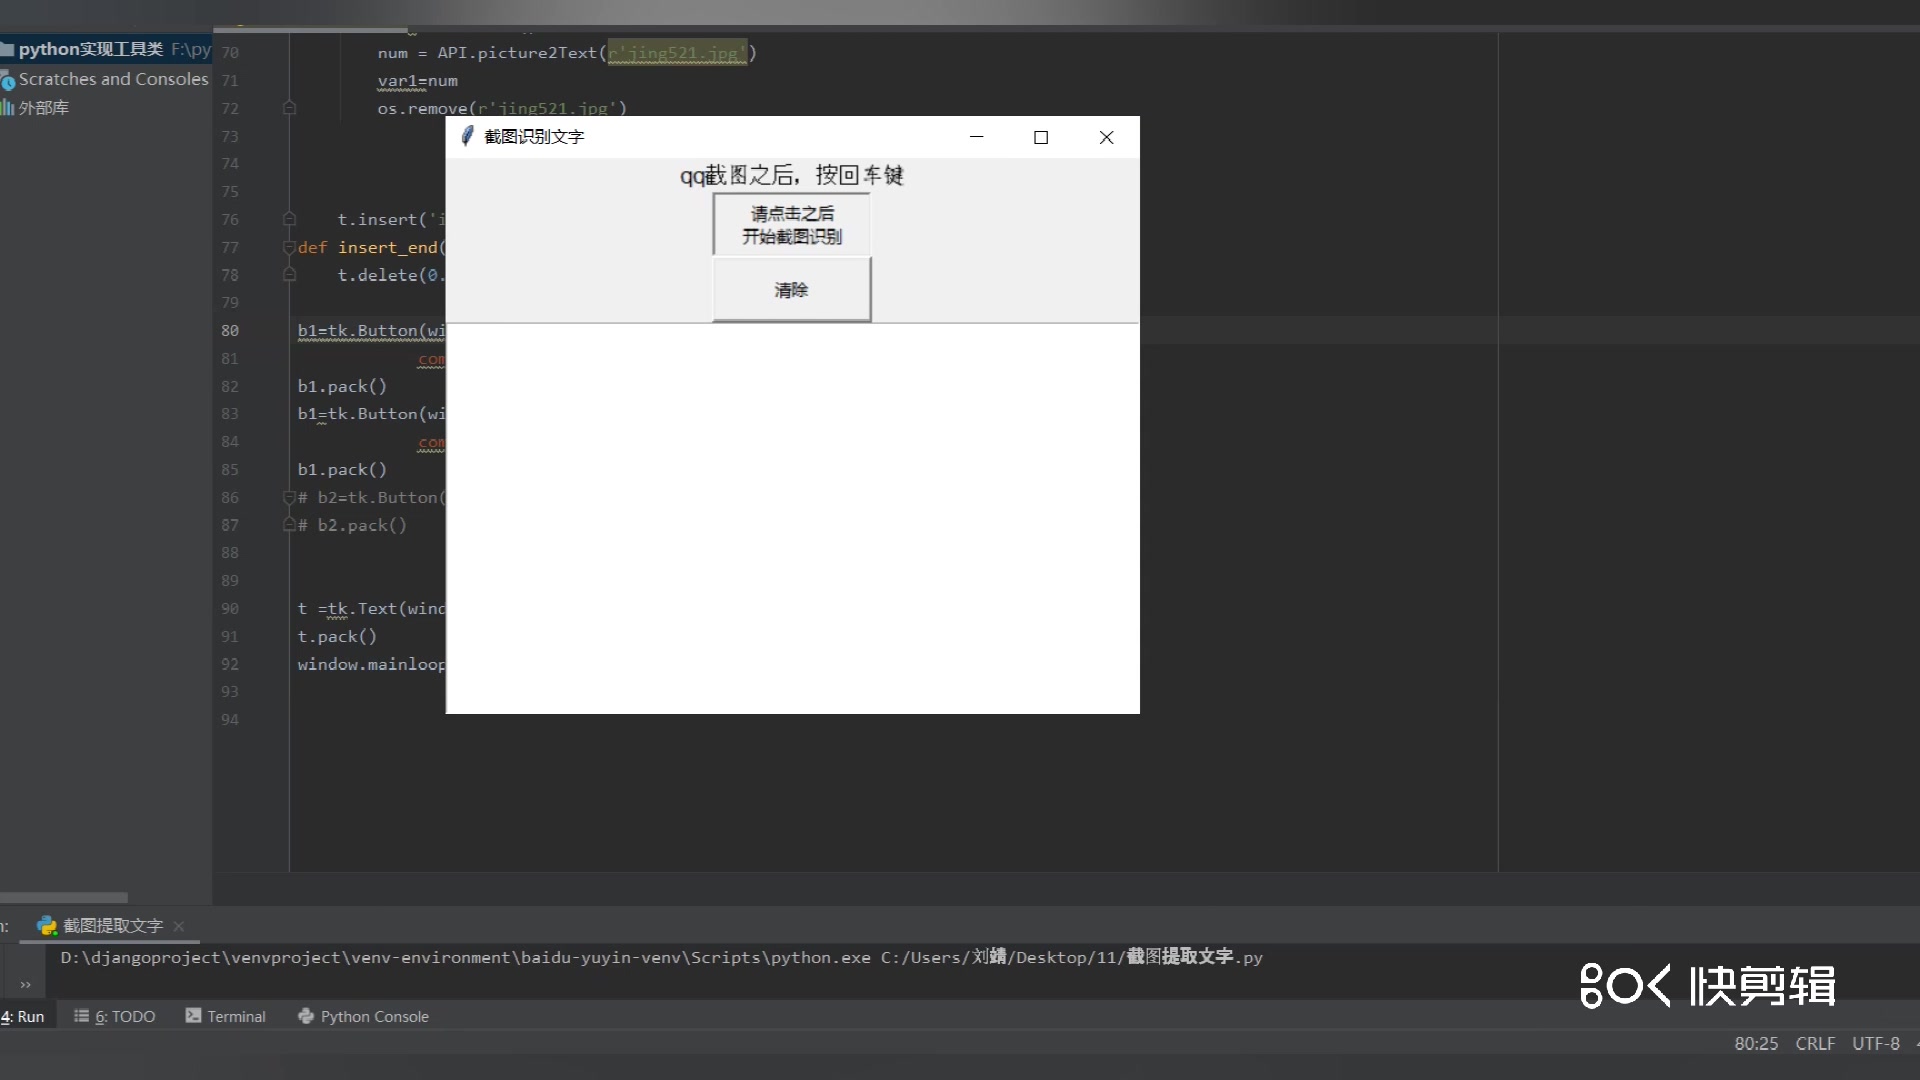Open the Python Console tool window
Screen dimensions: 1920x1080
pos(374,1016)
